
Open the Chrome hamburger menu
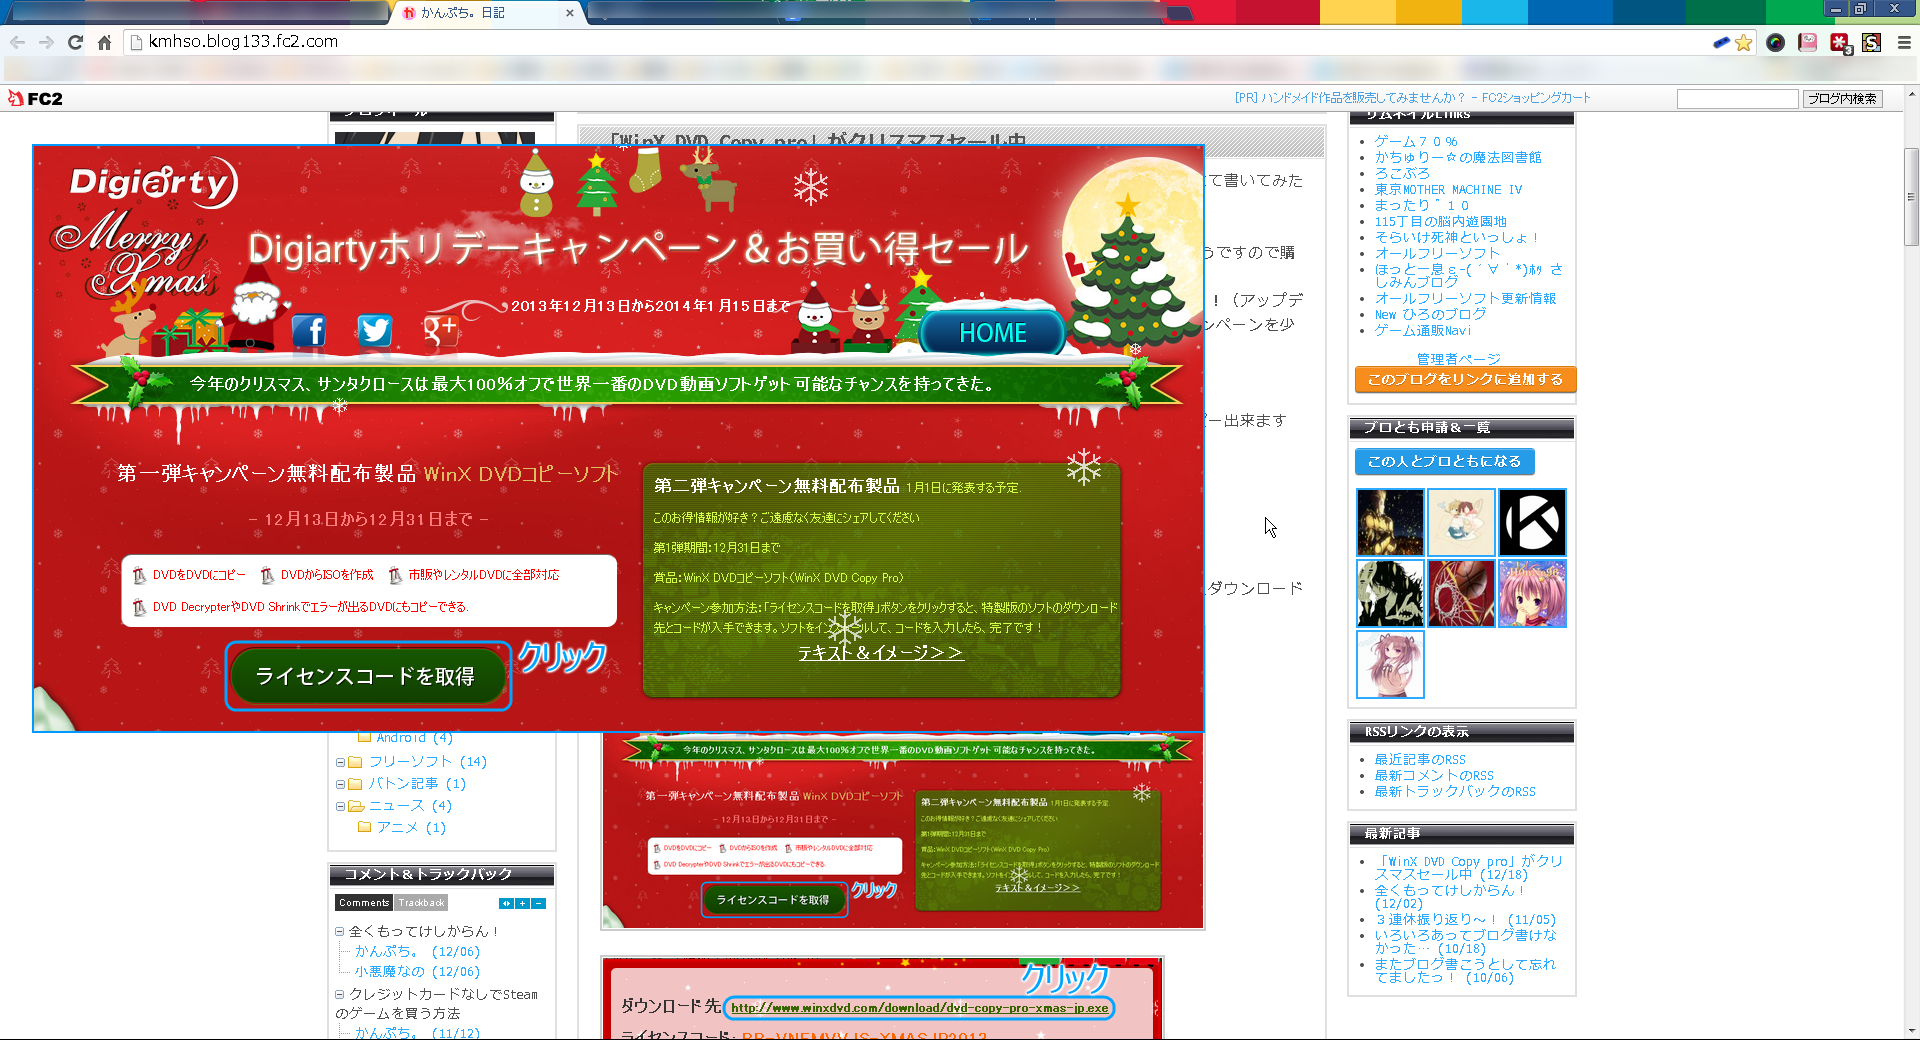coord(1904,42)
